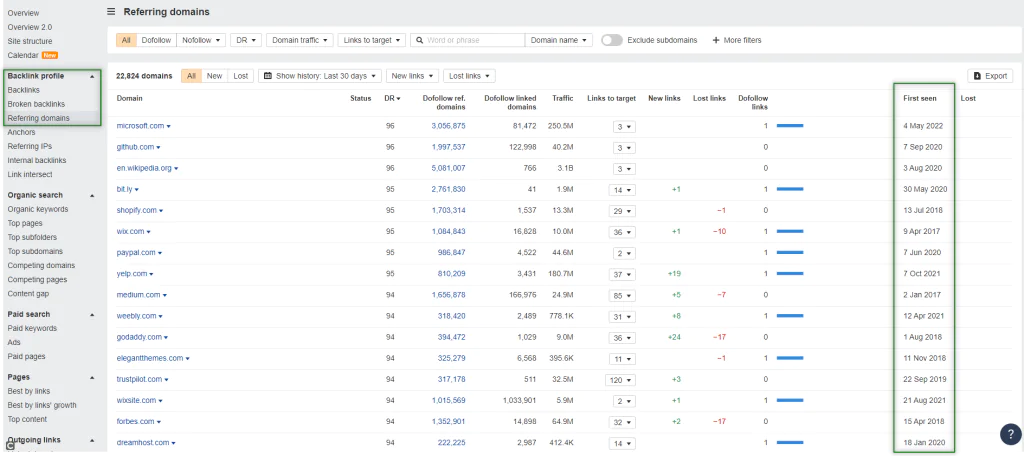Open Show history: Last 30 days dropdown
1024x456 pixels.
(320, 76)
